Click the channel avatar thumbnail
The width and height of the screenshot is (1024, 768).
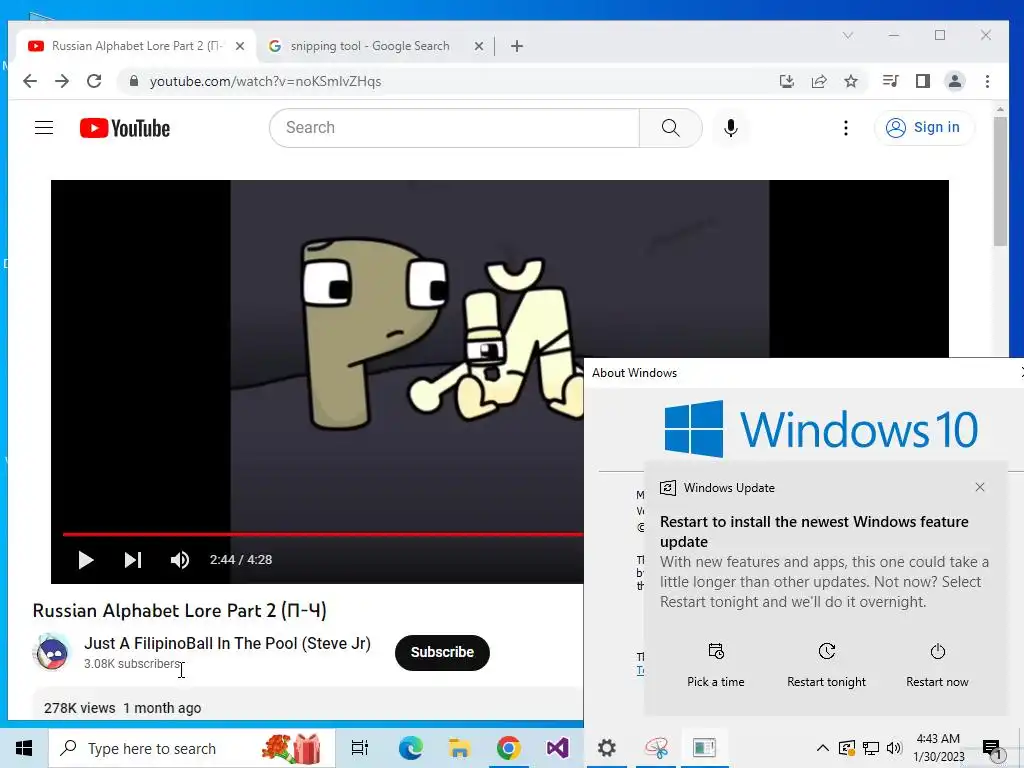(x=52, y=652)
